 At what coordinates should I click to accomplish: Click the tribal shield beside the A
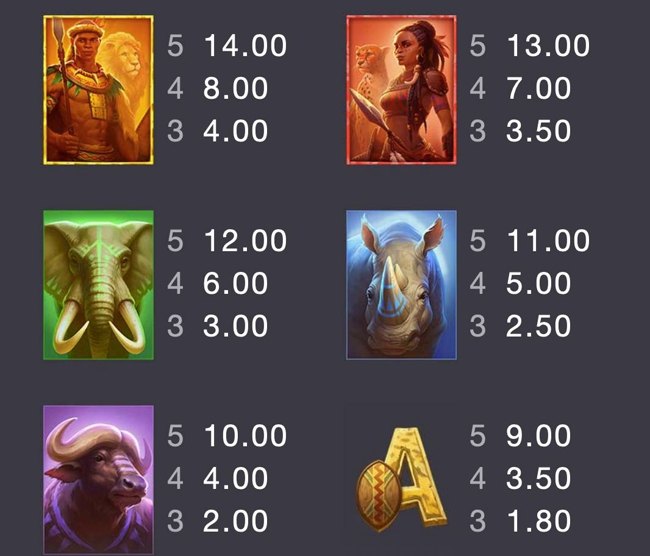378,495
